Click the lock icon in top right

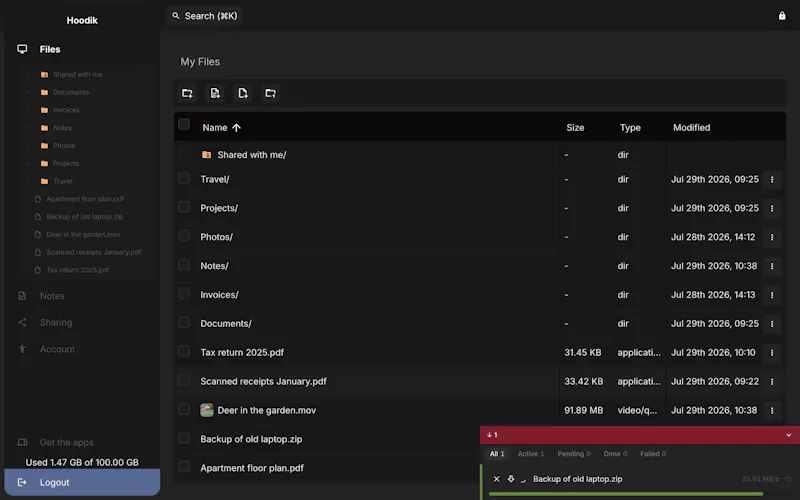pos(782,16)
